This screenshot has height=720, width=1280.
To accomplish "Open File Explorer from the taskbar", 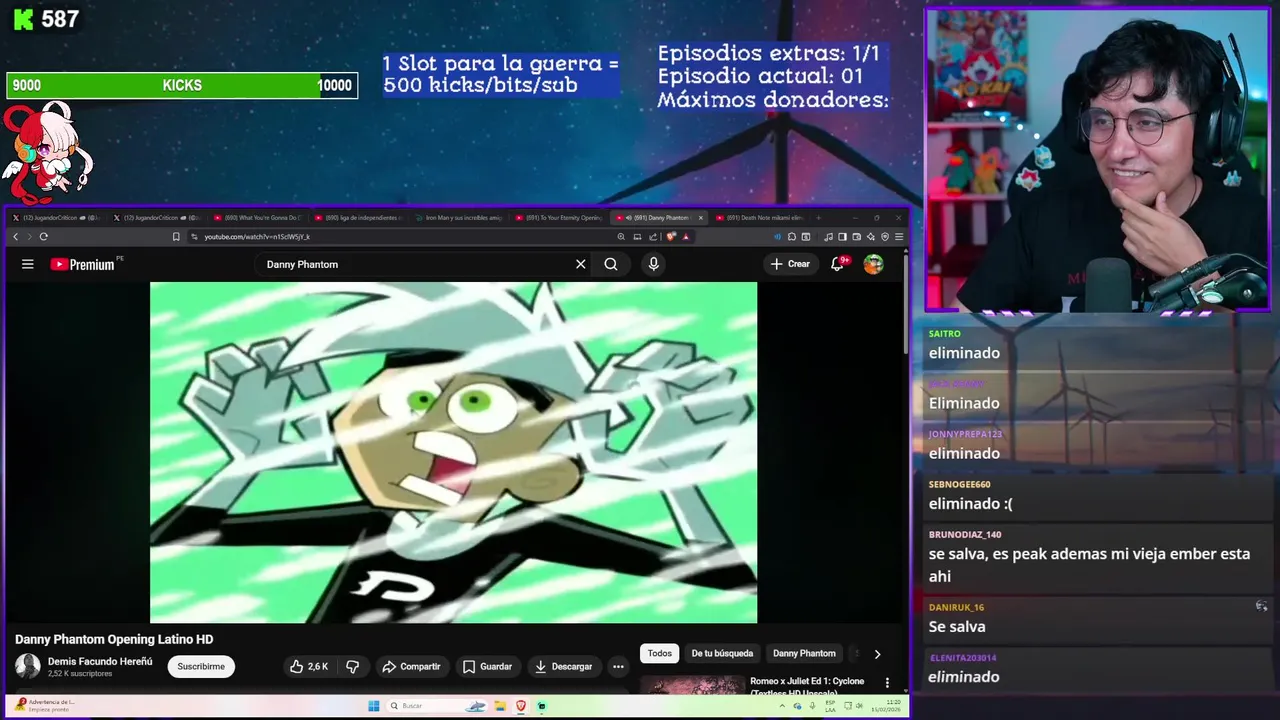I will (x=499, y=706).
